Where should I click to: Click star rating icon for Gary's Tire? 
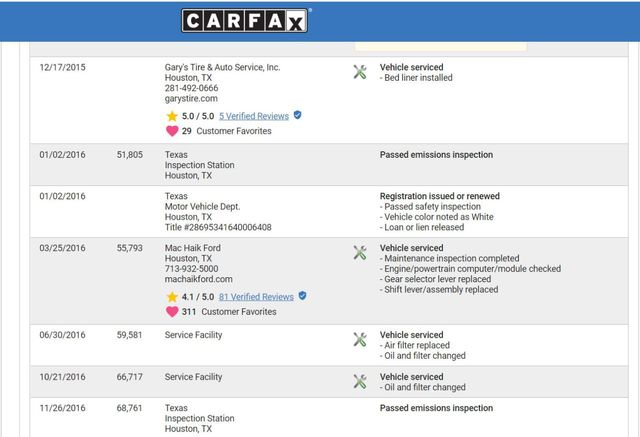(x=172, y=116)
